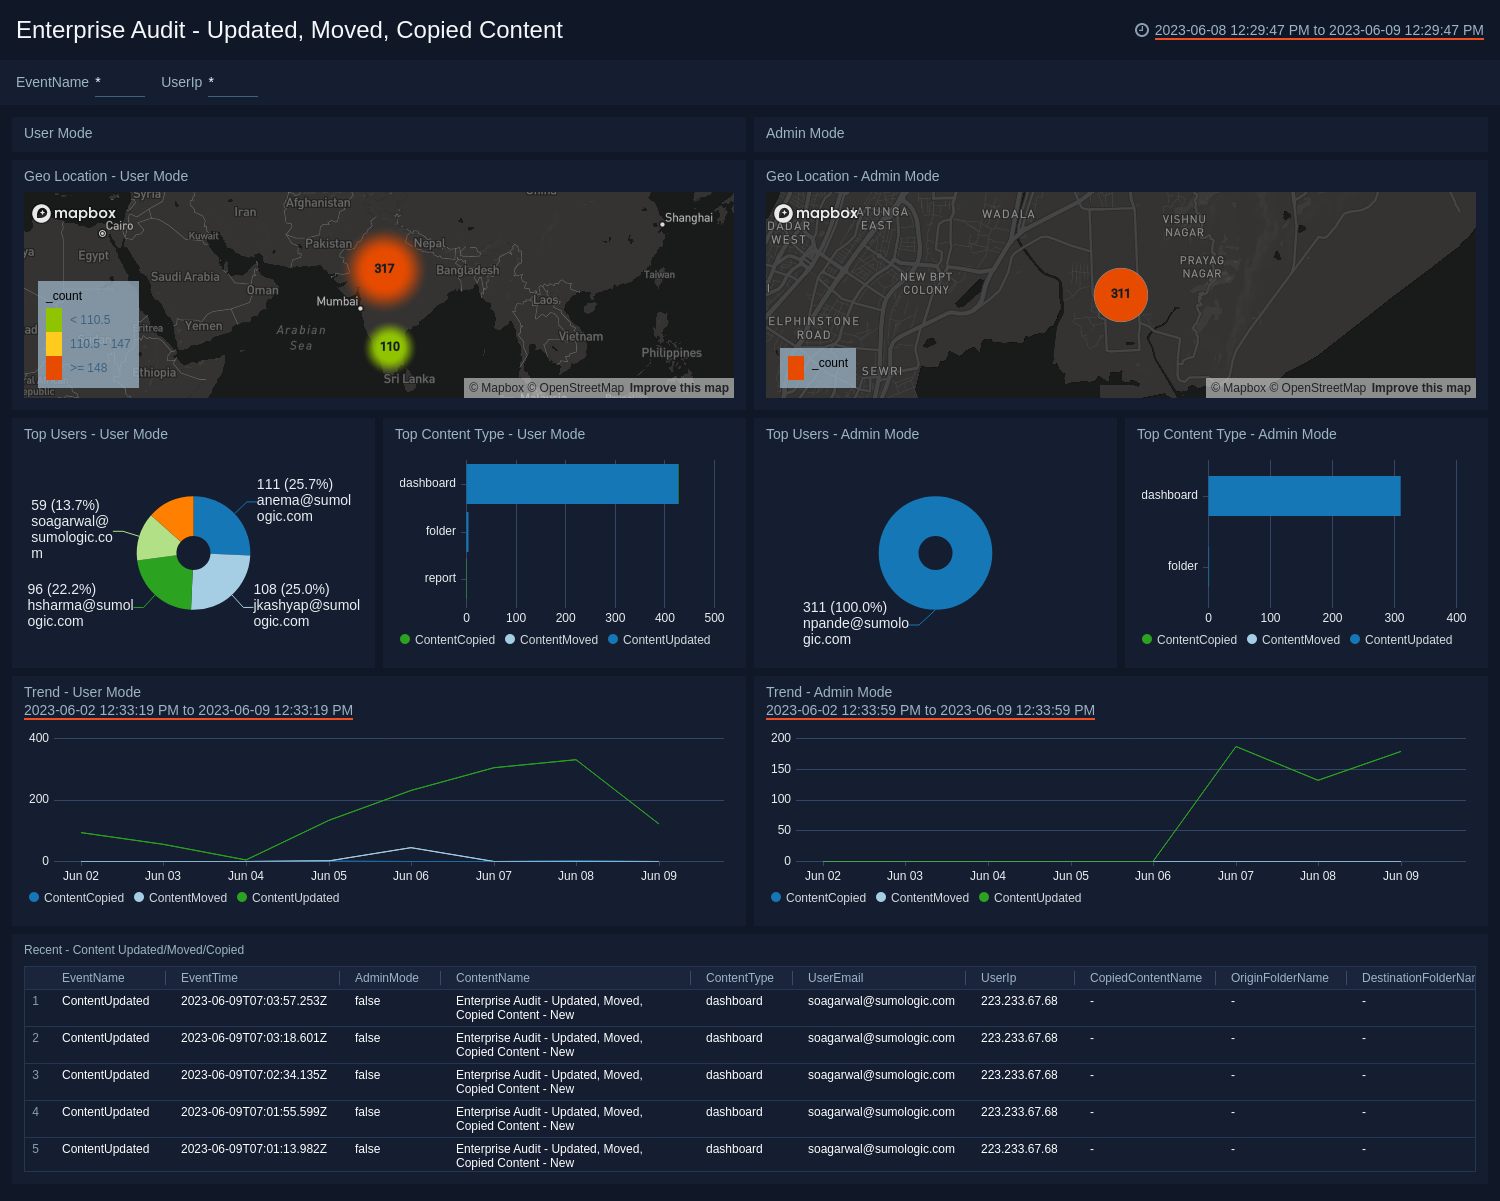Select the 311 cluster marker on Admin map
This screenshot has height=1201, width=1500.
click(x=1120, y=294)
